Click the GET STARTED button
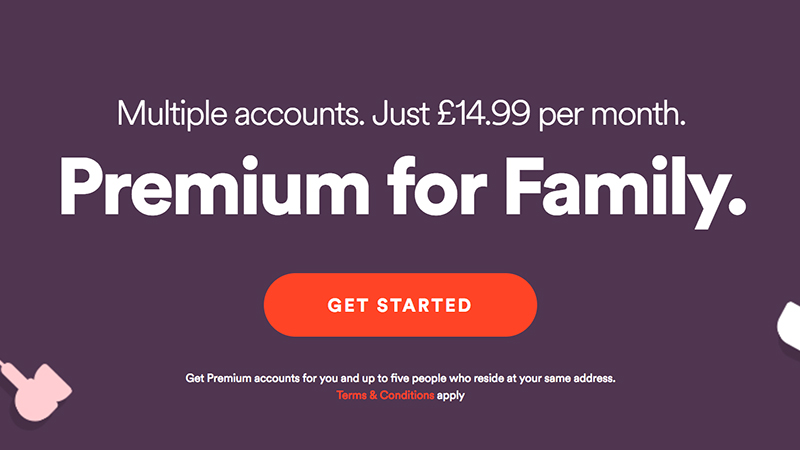 pos(400,305)
